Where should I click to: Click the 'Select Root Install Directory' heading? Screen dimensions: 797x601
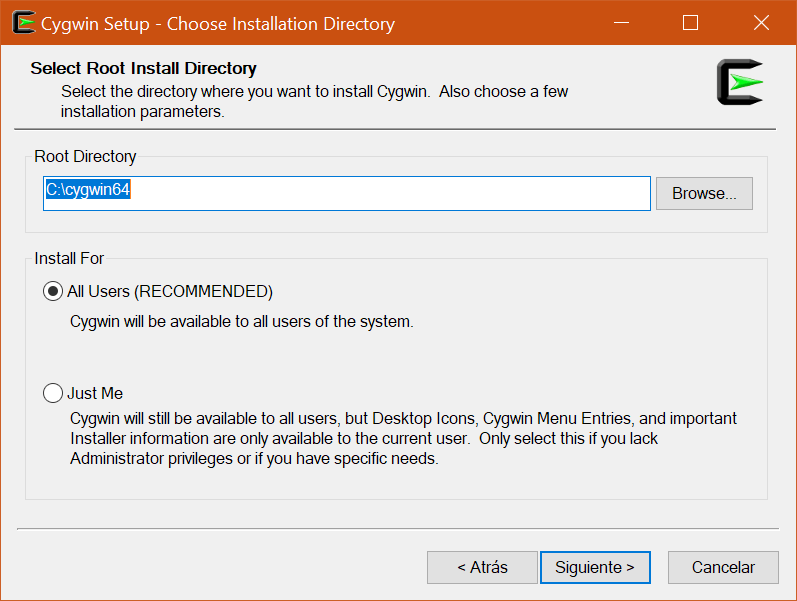point(143,68)
